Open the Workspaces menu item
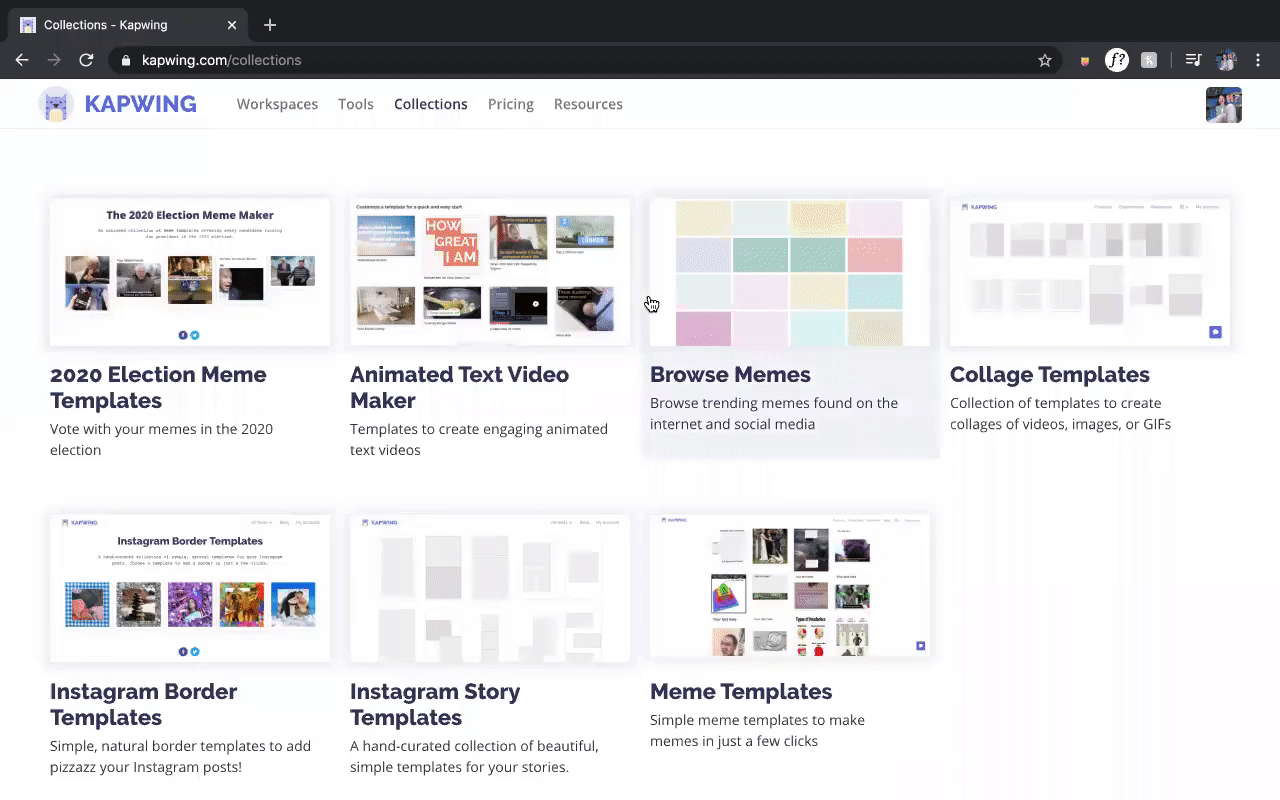The image size is (1280, 800). click(277, 104)
